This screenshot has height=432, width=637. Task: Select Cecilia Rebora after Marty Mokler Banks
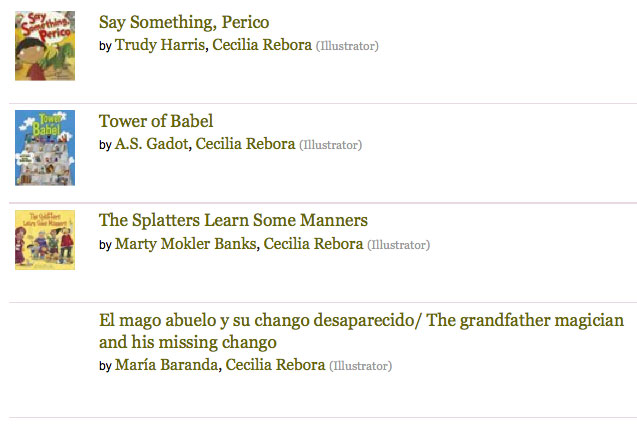(313, 244)
